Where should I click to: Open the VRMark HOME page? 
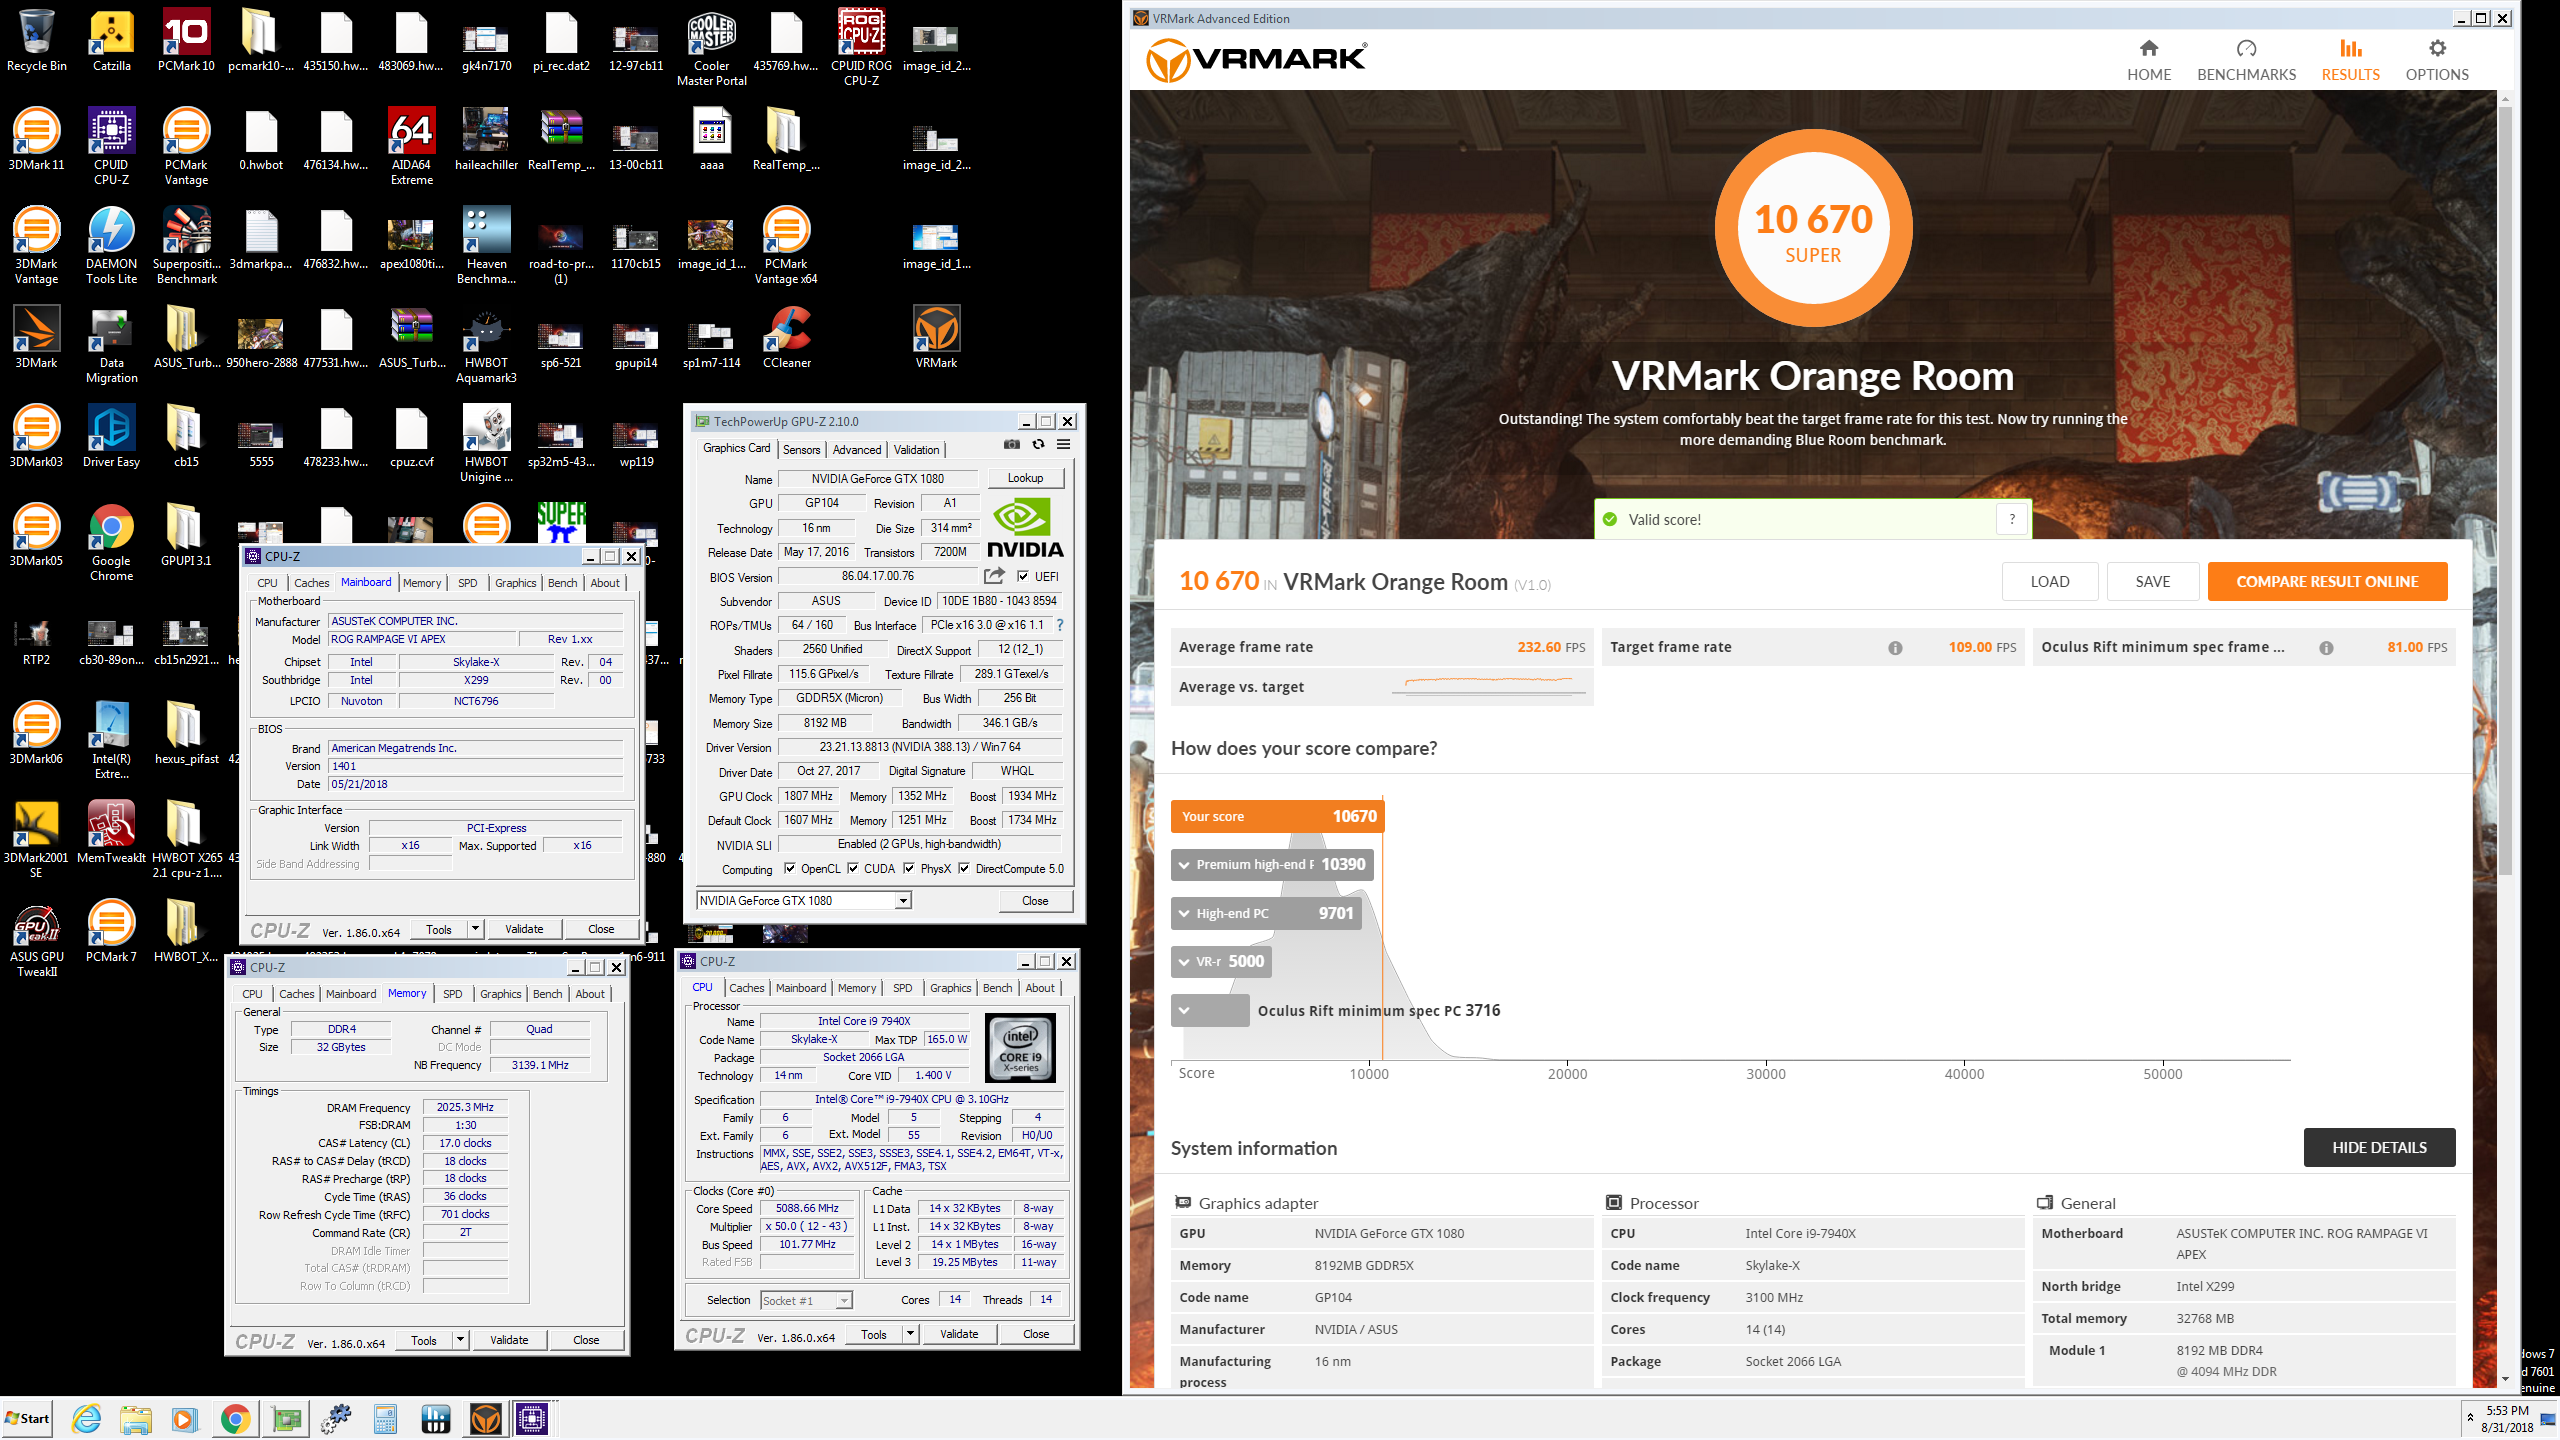pyautogui.click(x=2148, y=60)
